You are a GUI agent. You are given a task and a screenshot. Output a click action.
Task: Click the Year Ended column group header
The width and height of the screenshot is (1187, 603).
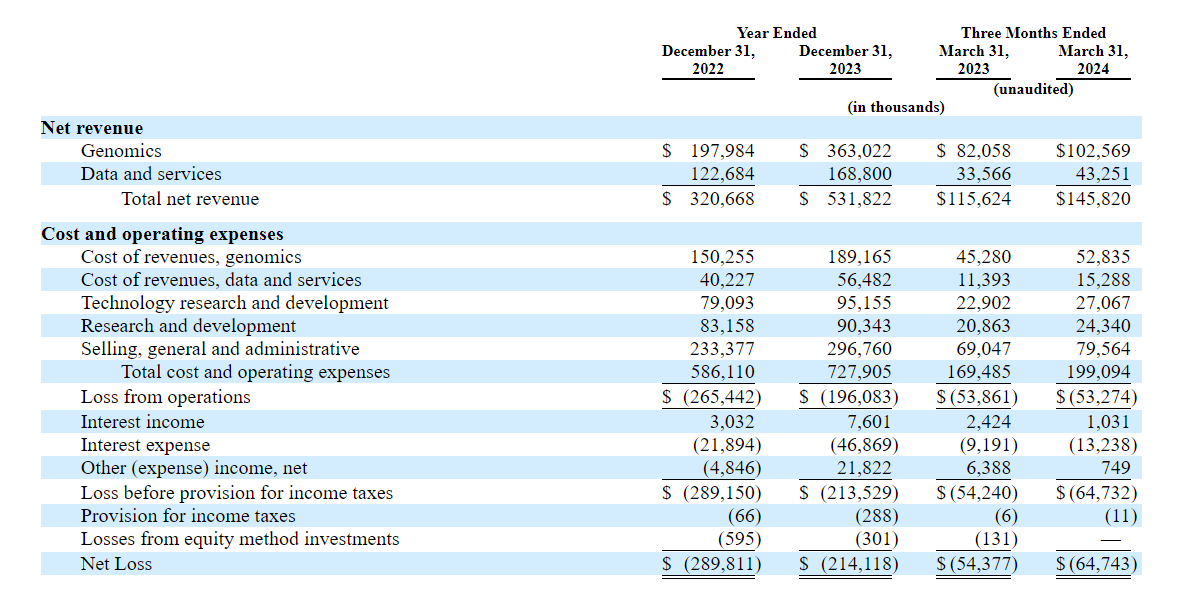[x=776, y=33]
